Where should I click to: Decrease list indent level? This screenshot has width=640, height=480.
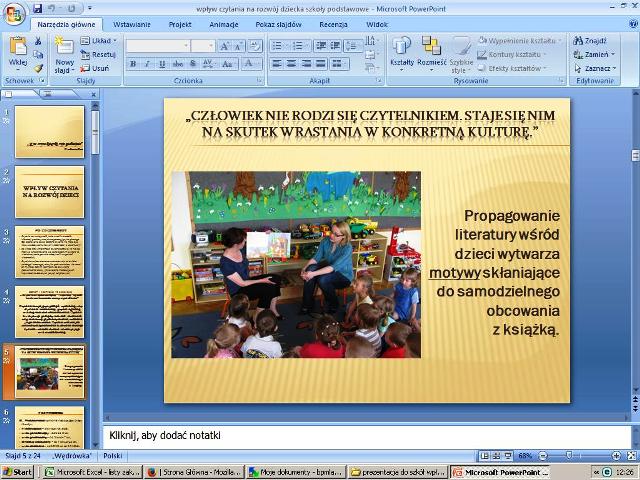[321, 46]
